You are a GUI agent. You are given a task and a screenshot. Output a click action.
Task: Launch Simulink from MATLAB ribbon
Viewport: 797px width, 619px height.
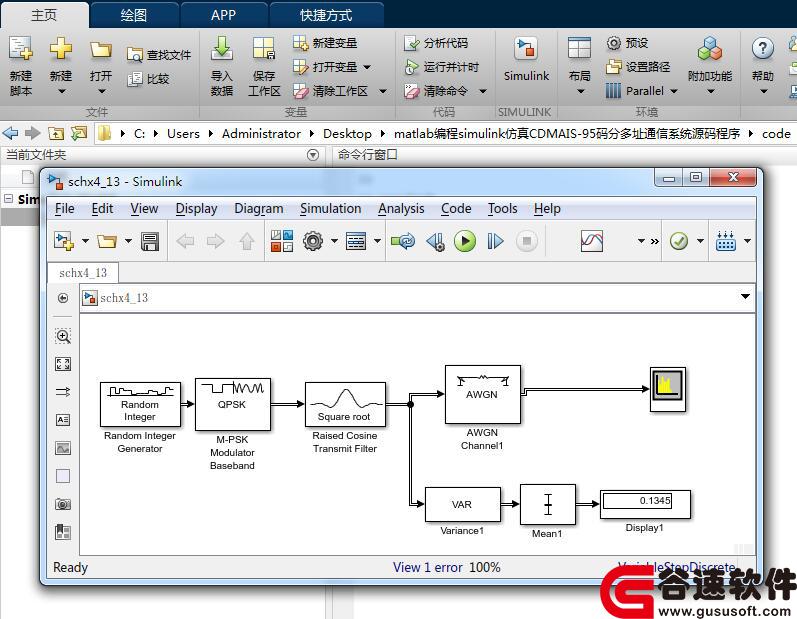point(526,59)
